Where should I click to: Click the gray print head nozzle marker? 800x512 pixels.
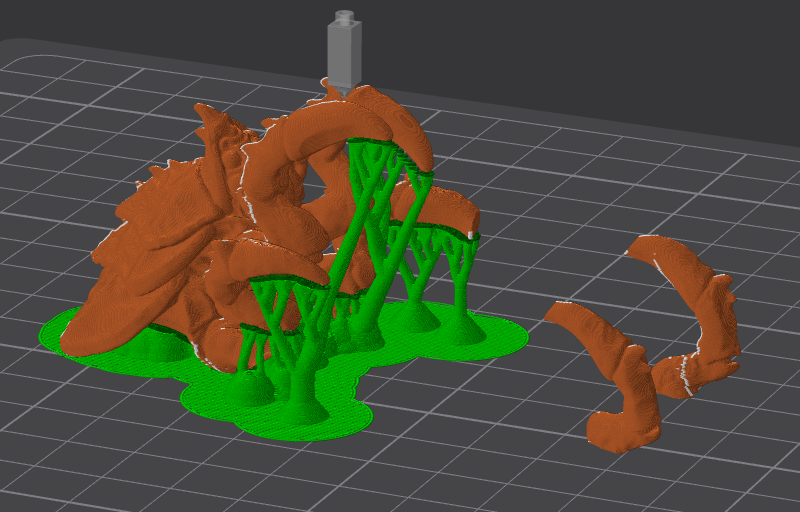pyautogui.click(x=344, y=54)
